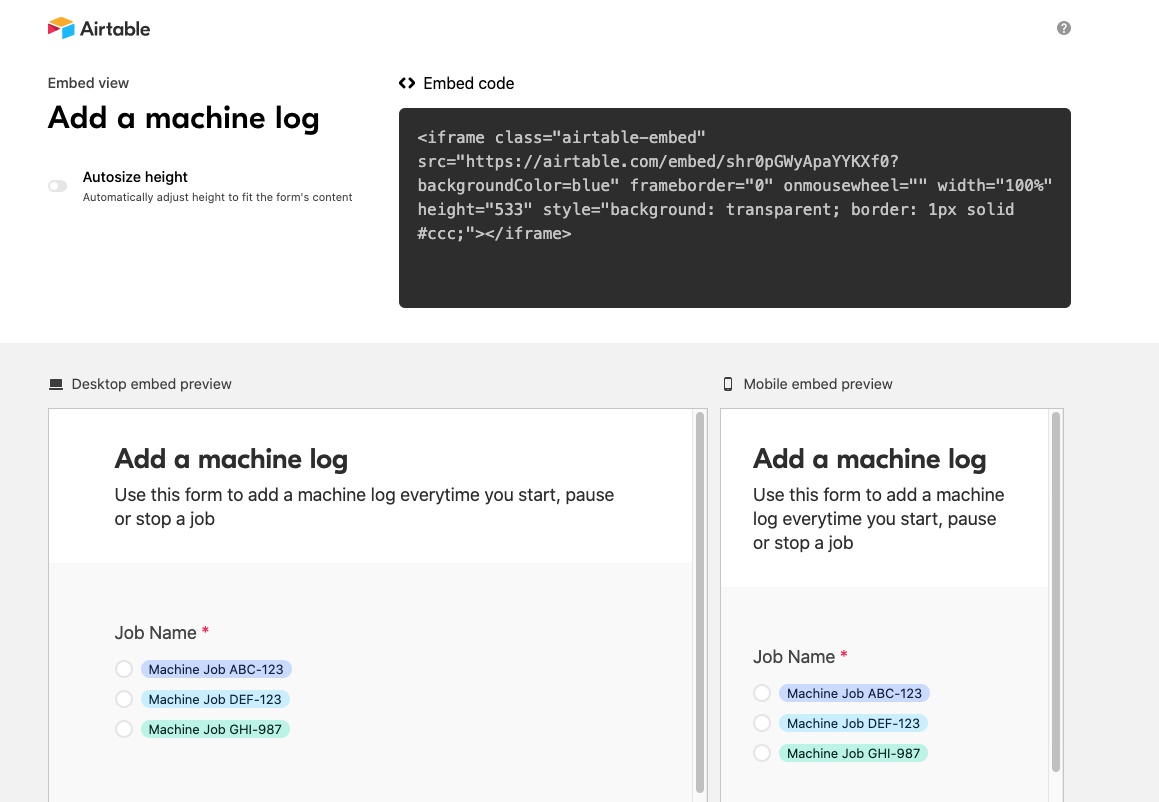Toggle the Autosize height switch

click(x=58, y=186)
